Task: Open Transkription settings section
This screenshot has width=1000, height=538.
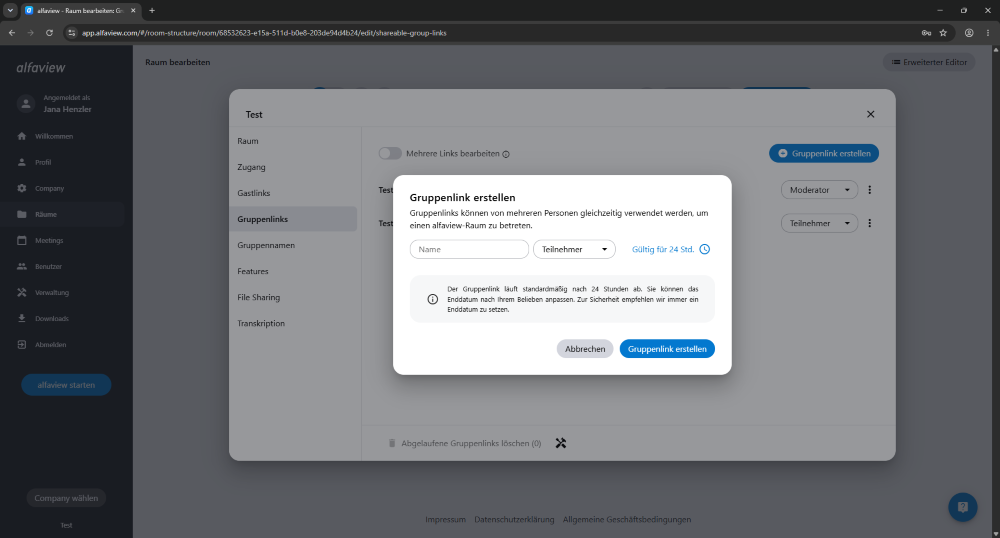Action: (x=293, y=323)
